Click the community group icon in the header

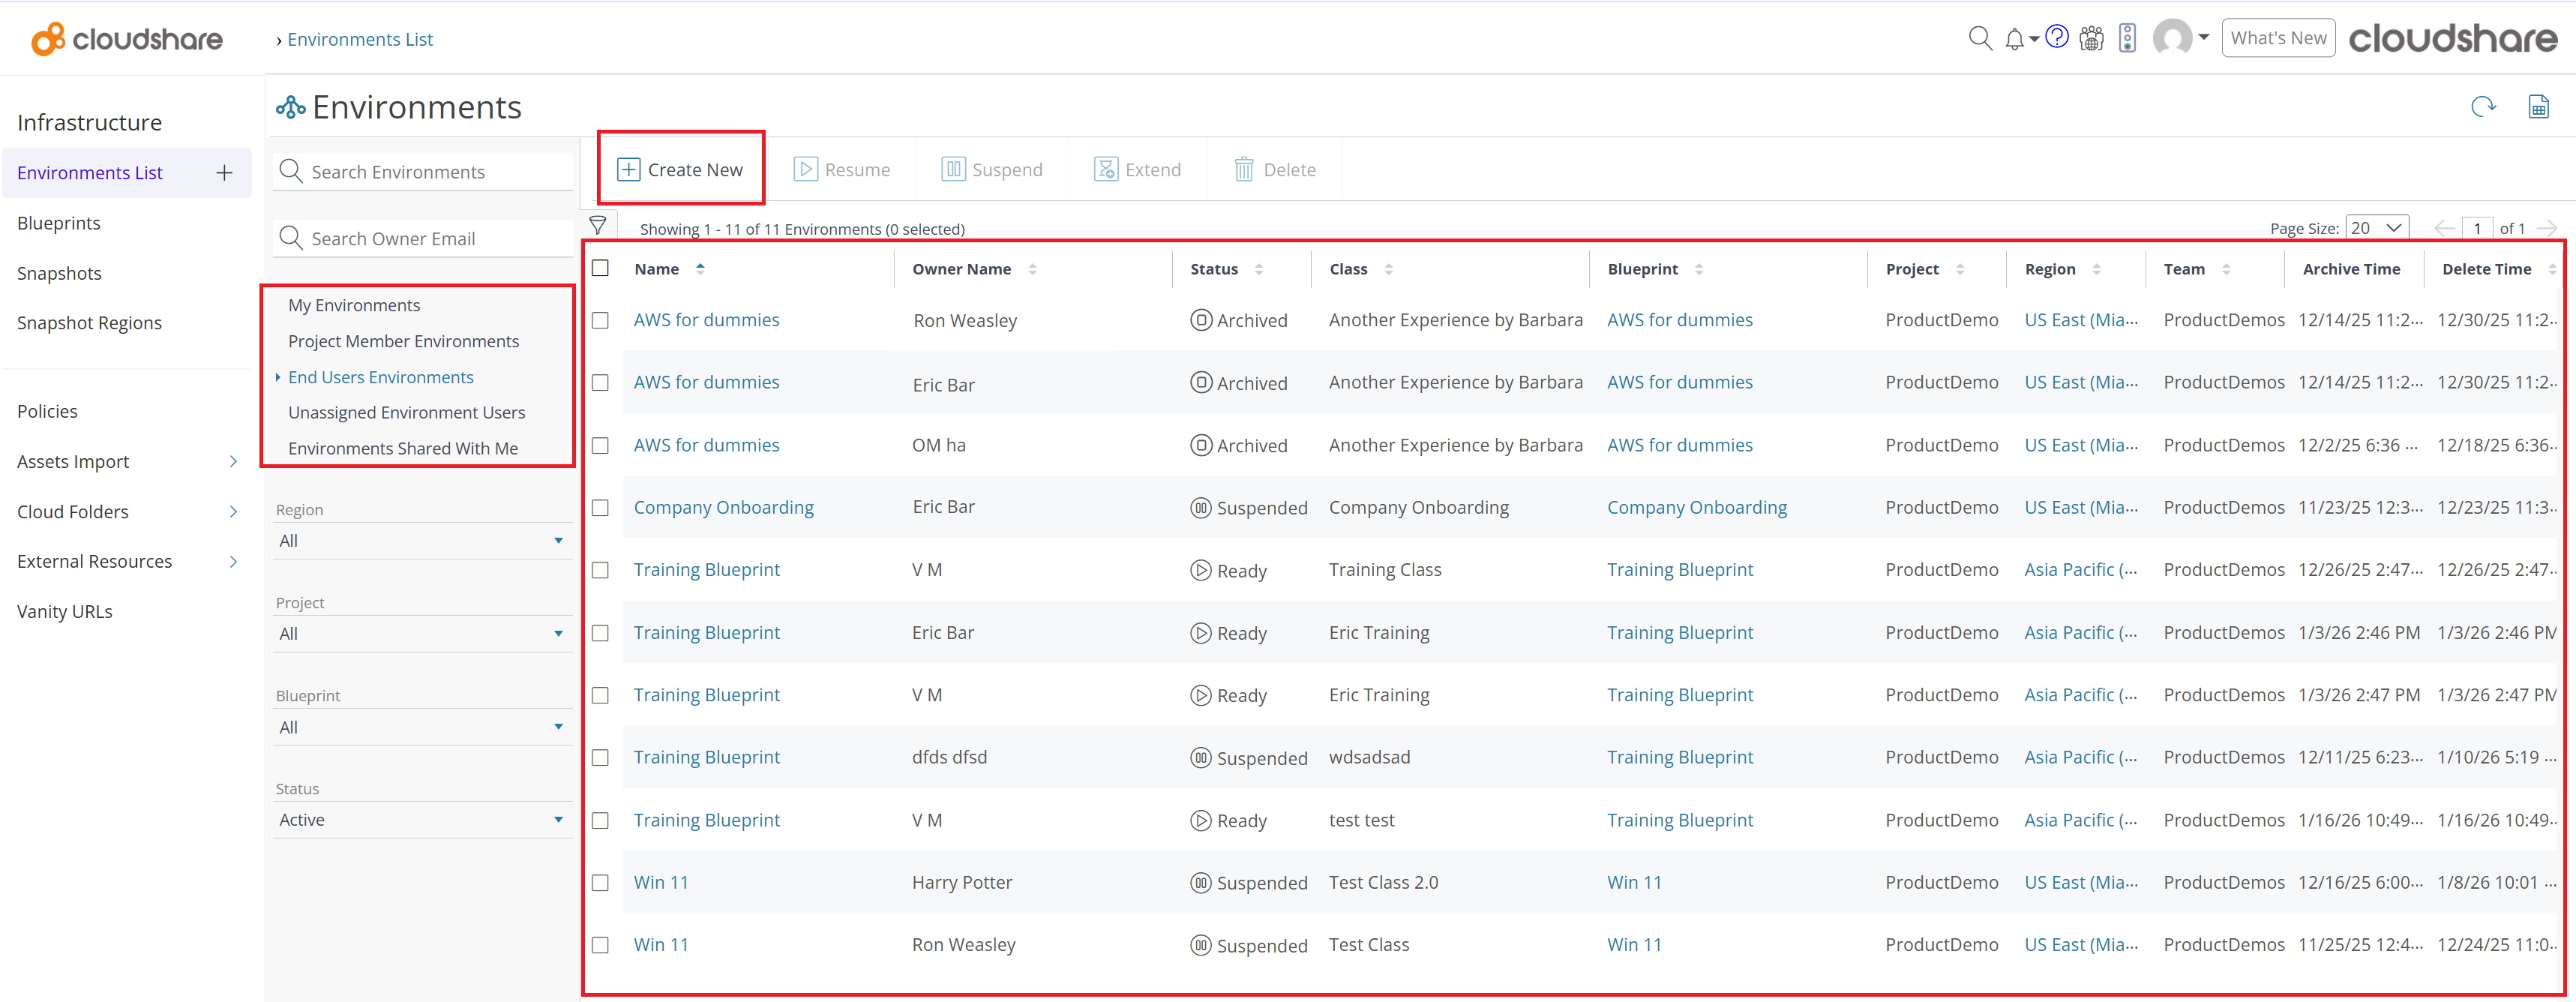(x=2091, y=38)
